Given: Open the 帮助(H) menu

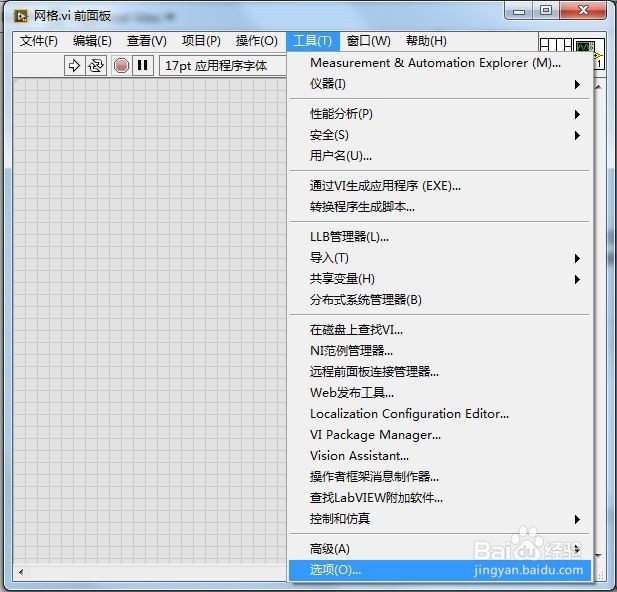Looking at the screenshot, I should click(x=426, y=41).
